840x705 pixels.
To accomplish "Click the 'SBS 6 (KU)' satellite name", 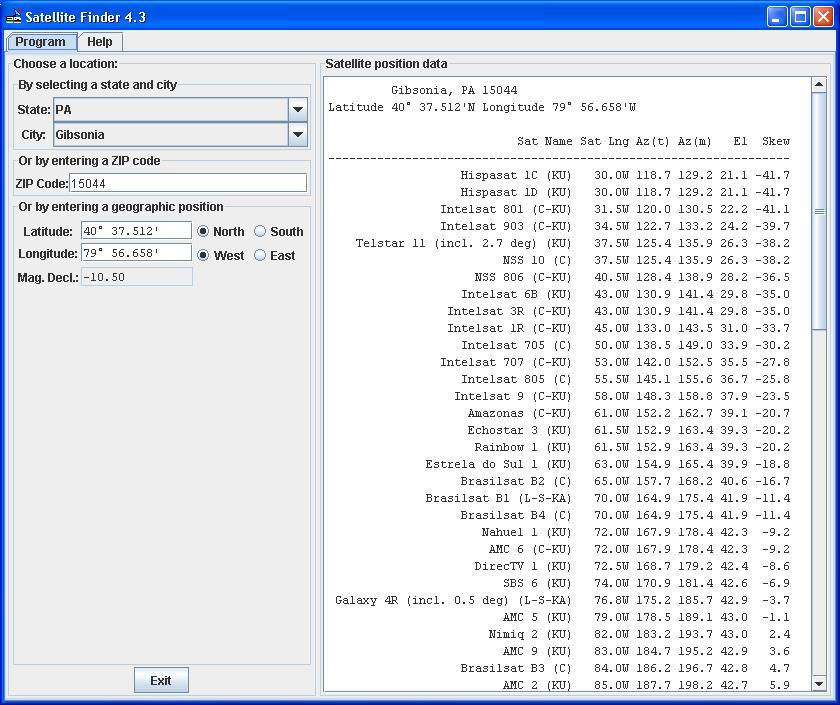I will coord(537,583).
